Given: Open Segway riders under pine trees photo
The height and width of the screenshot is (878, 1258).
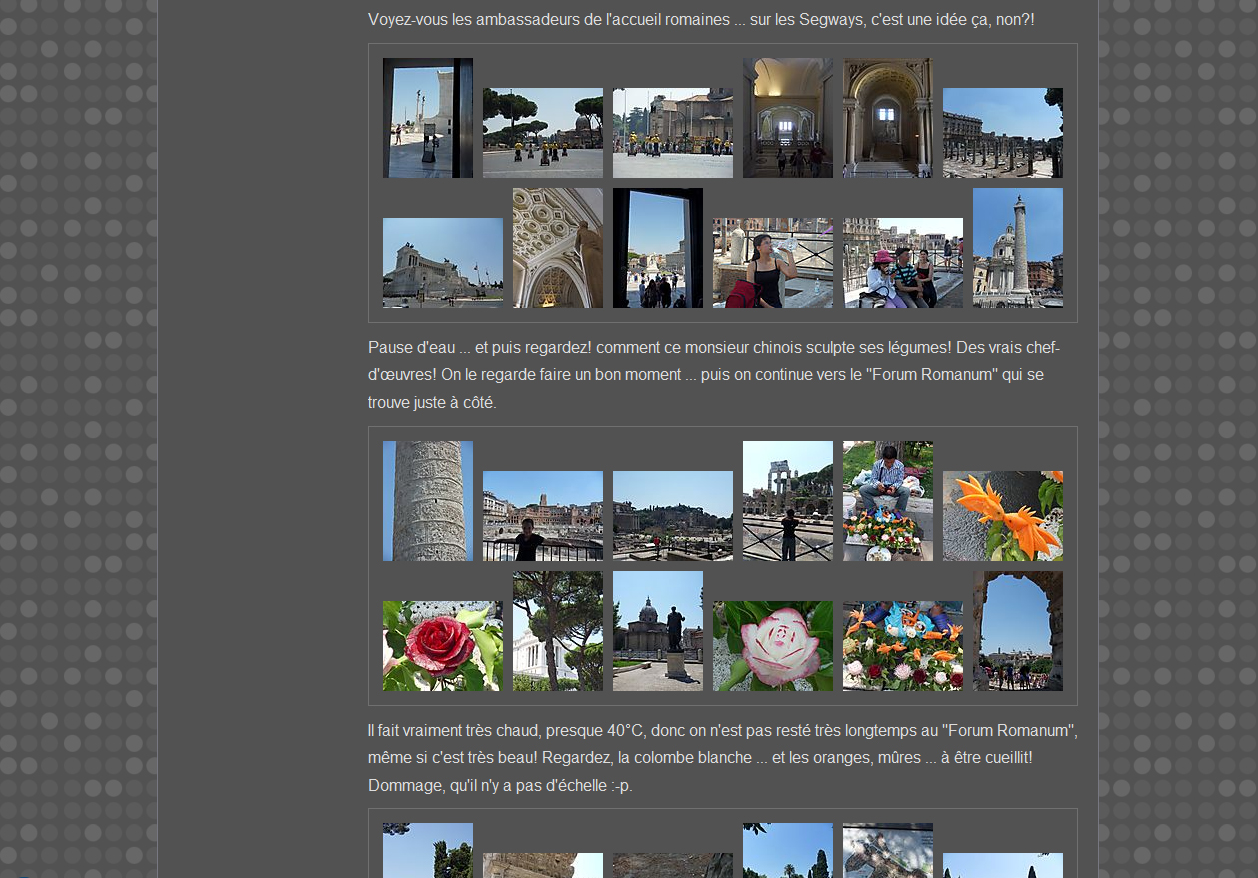Looking at the screenshot, I should pyautogui.click(x=542, y=133).
